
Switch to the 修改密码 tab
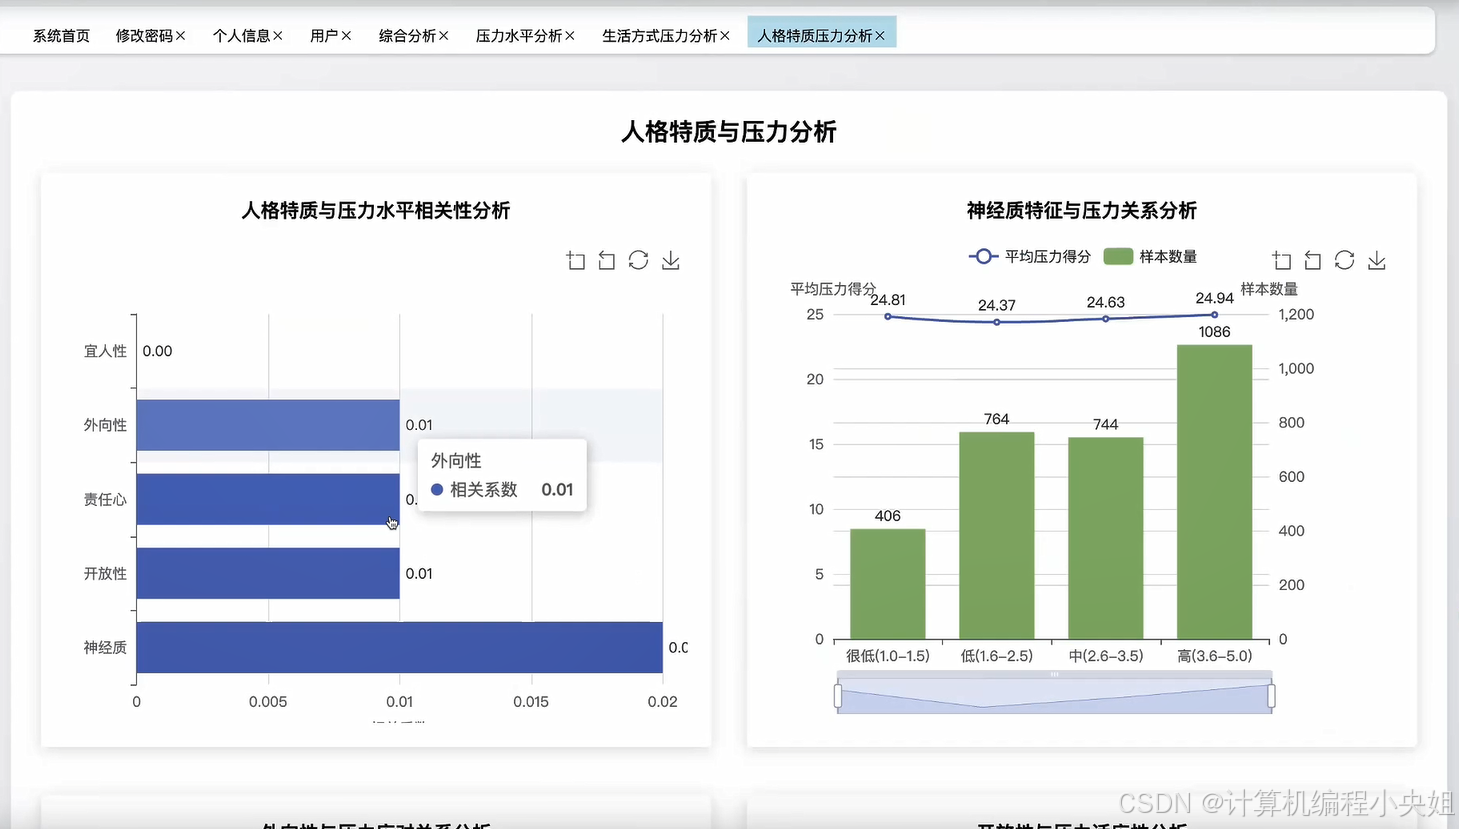(144, 36)
